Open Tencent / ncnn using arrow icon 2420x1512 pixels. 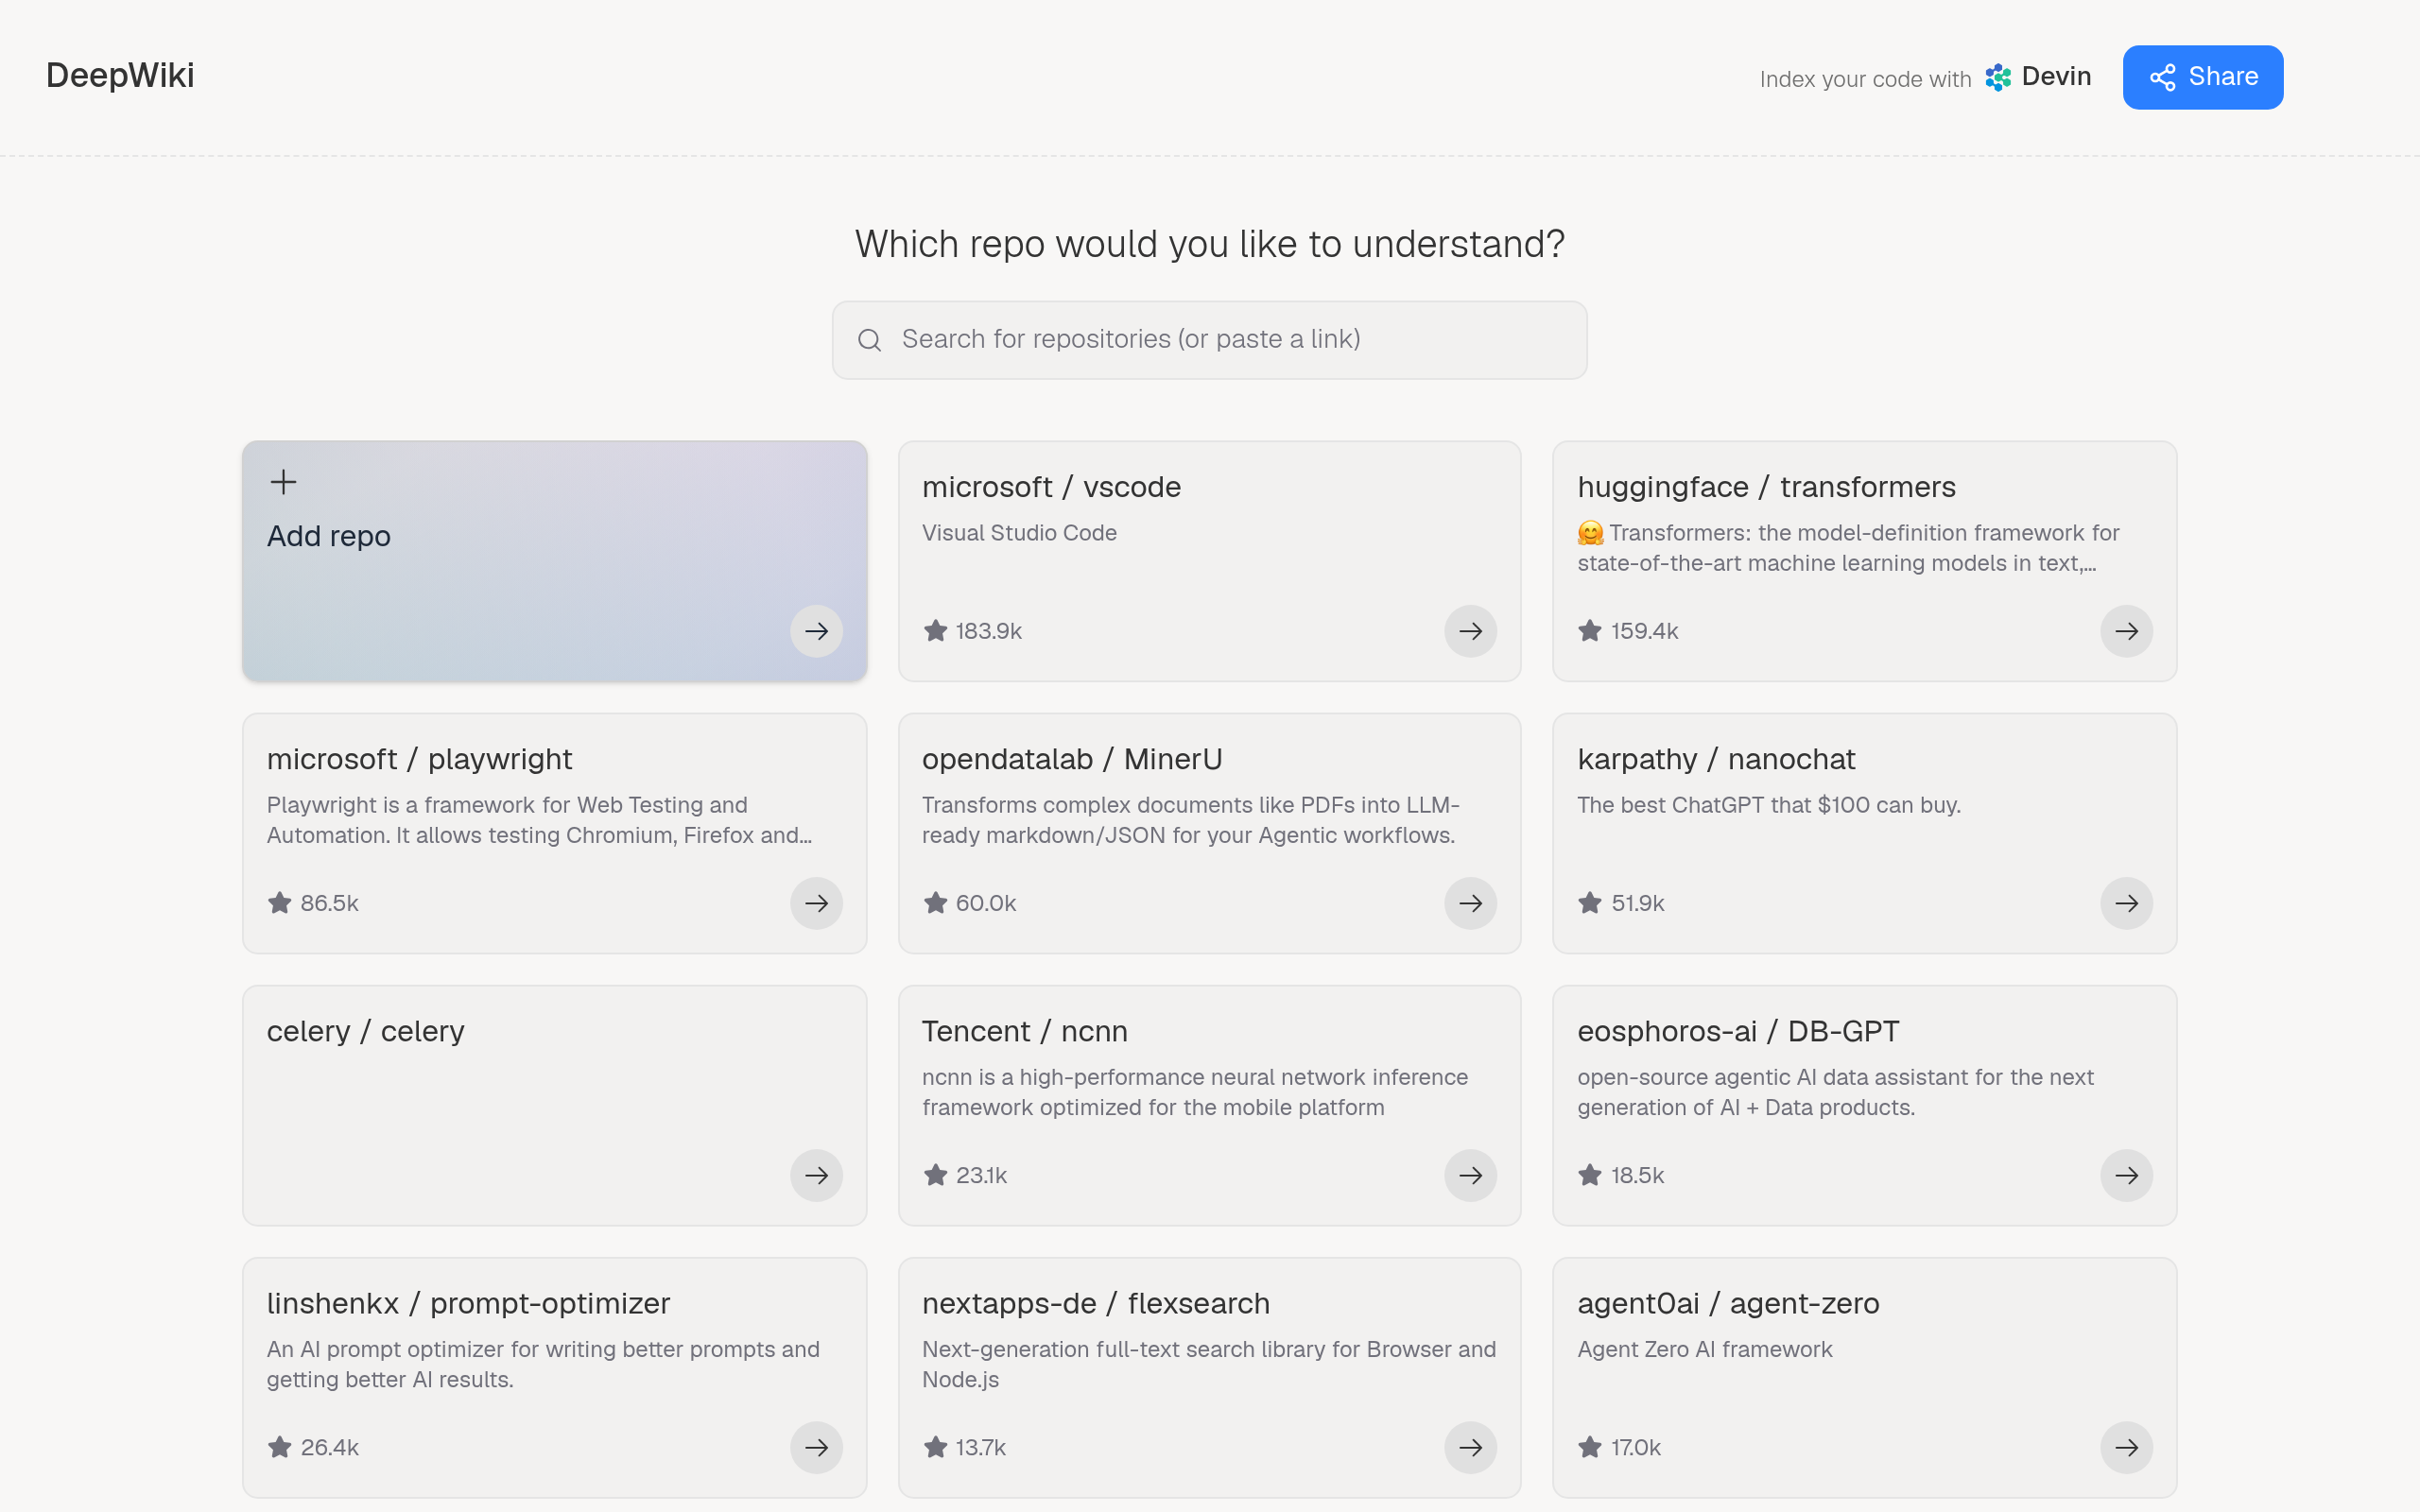(x=1470, y=1175)
